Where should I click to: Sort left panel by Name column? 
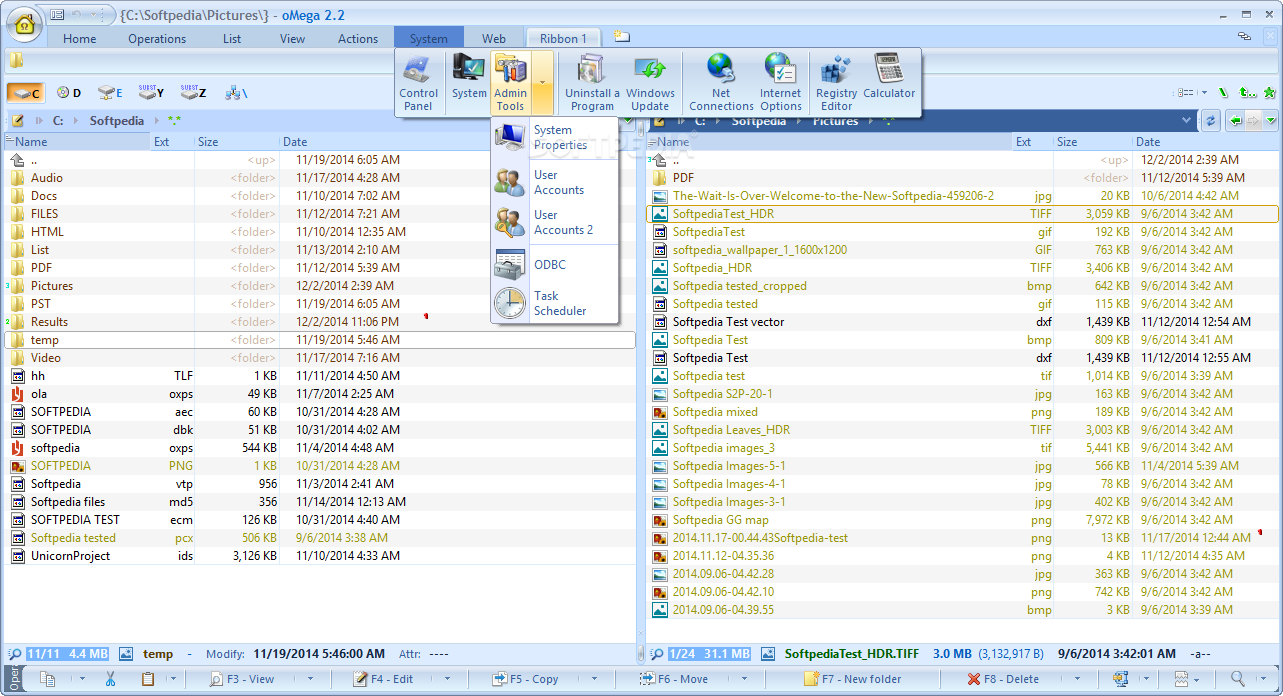78,142
